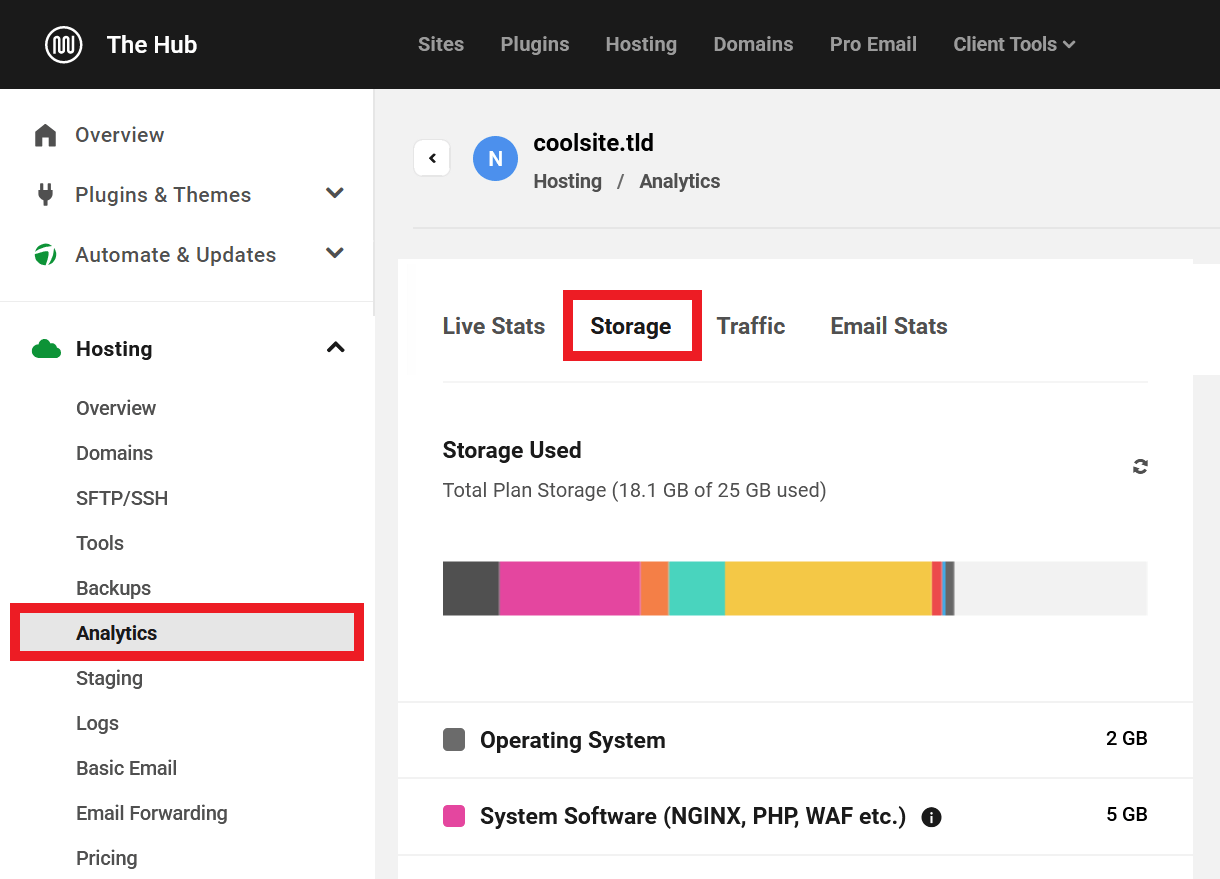
Task: Expand the Automate & Updates chevron
Action: (x=335, y=254)
